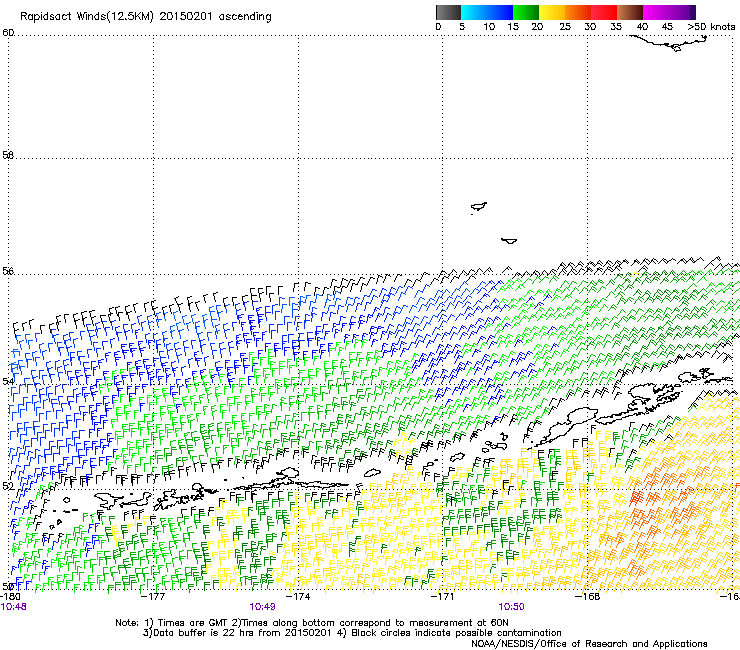
Task: Click the 10:49 measurement time label
Action: point(262,607)
